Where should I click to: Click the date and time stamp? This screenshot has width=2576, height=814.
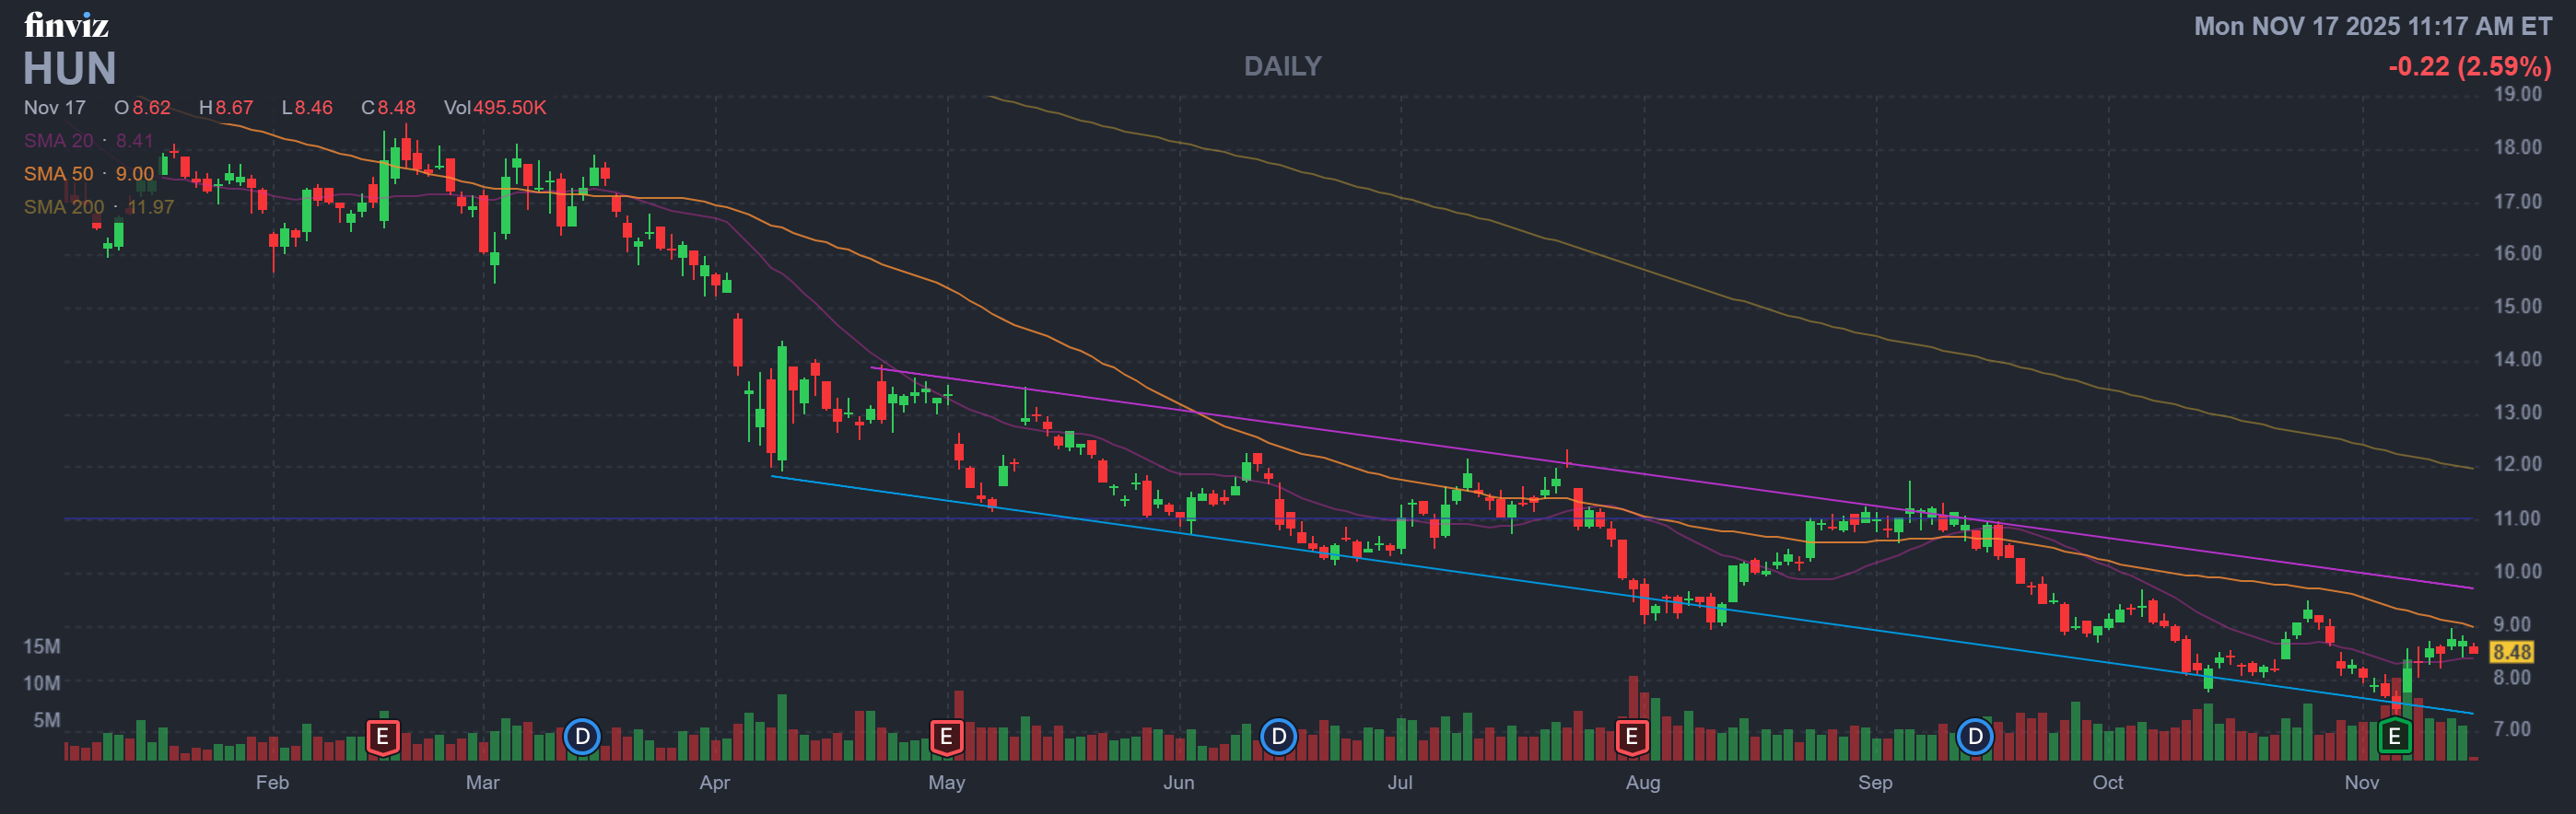coord(2372,26)
